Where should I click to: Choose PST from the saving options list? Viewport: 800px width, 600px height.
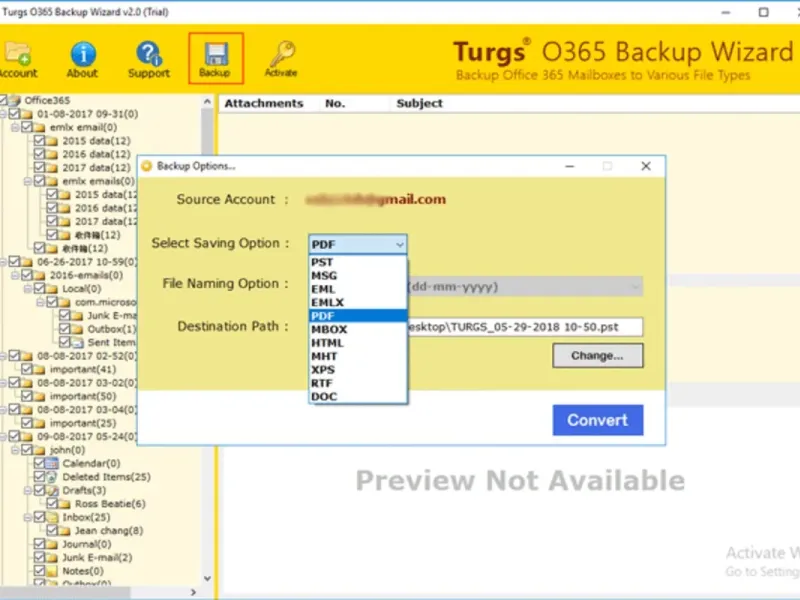358,262
